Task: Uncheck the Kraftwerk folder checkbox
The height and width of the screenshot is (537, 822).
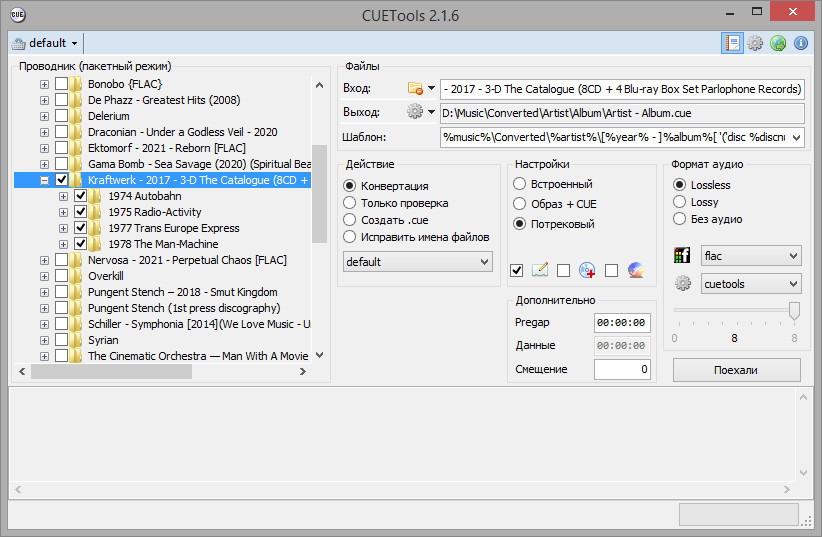Action: click(x=61, y=180)
